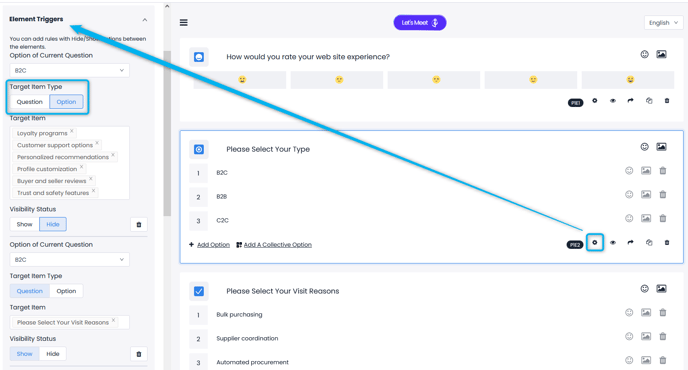Add image to the web site experience question
Image resolution: width=688 pixels, height=370 pixels.
(x=661, y=54)
